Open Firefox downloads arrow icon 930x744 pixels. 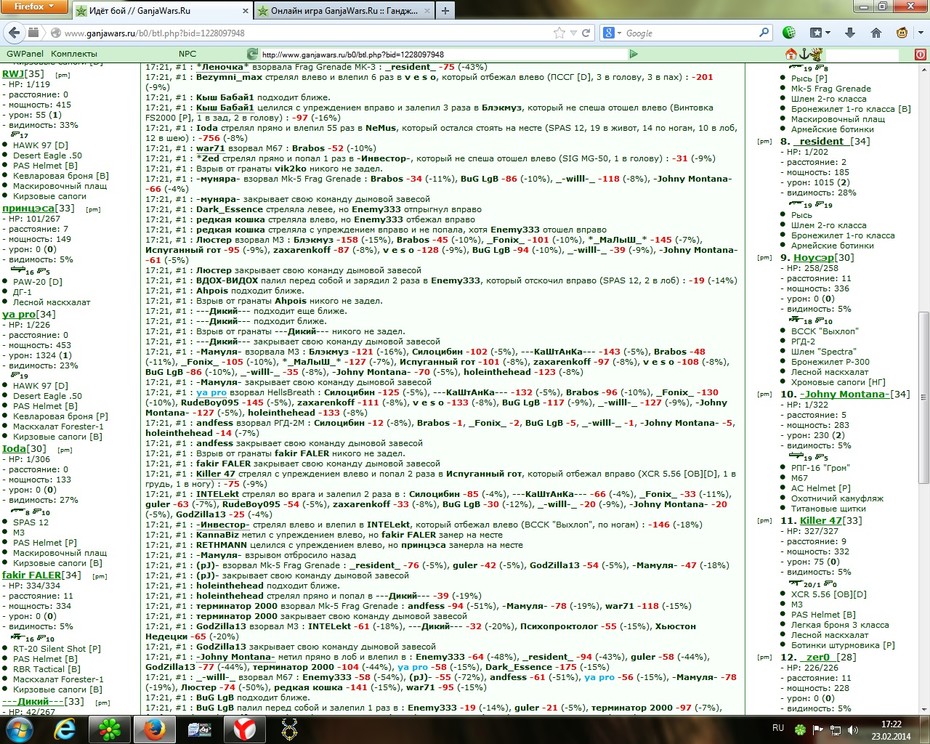[849, 33]
